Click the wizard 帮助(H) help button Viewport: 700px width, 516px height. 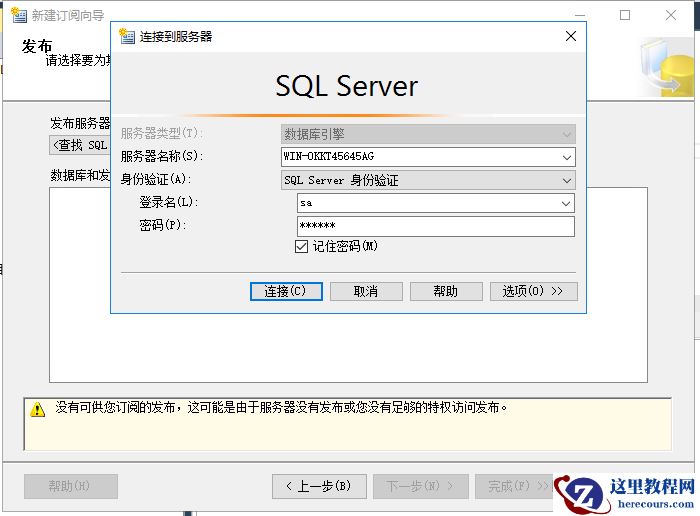(x=71, y=486)
